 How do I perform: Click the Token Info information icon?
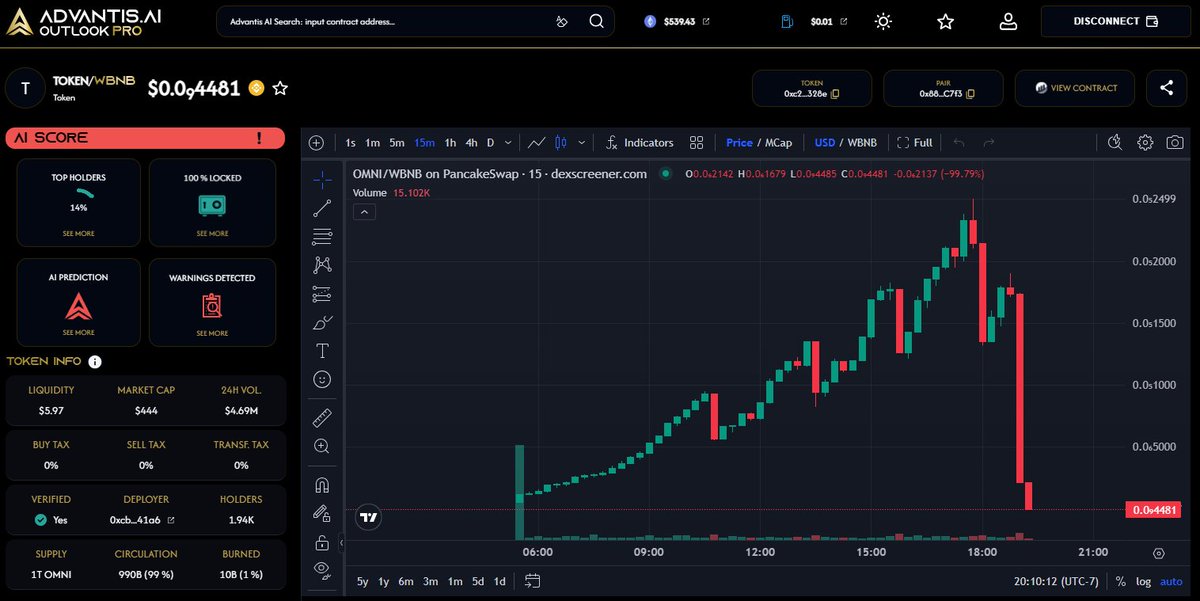(95, 362)
